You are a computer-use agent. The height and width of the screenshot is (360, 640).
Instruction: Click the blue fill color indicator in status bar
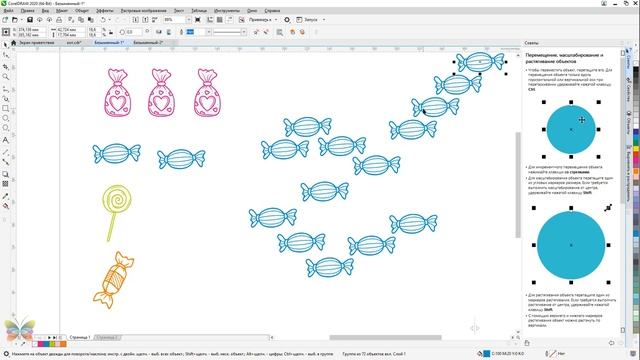point(487,353)
